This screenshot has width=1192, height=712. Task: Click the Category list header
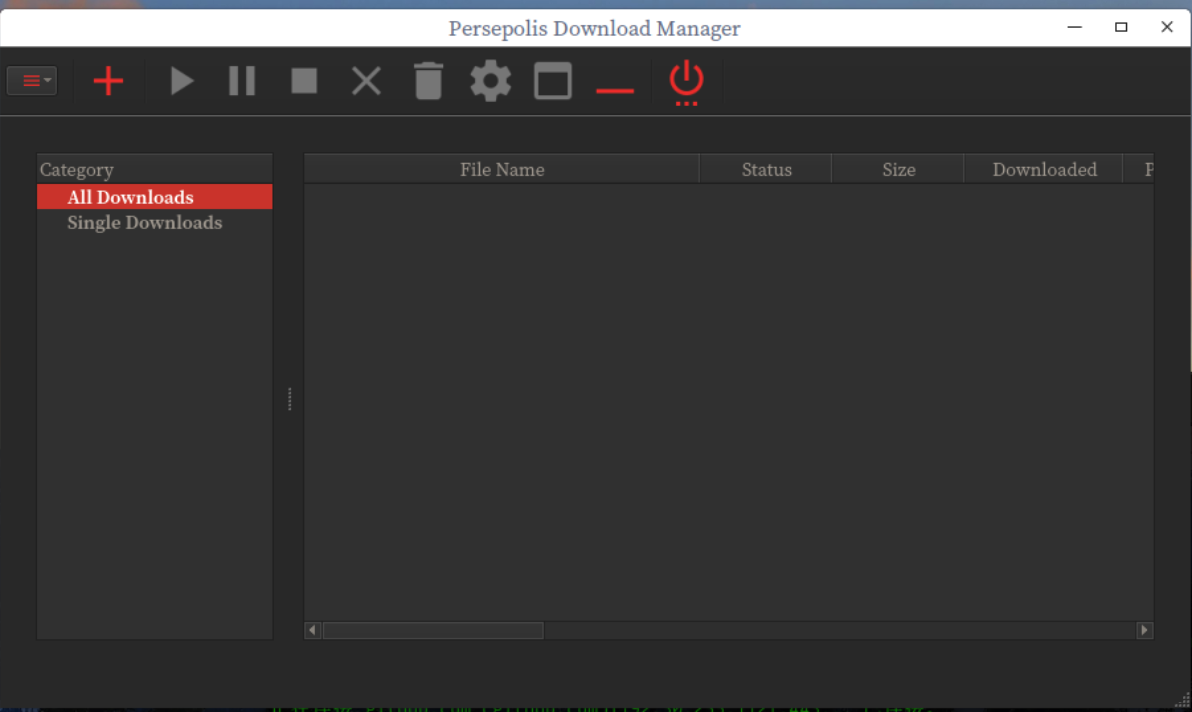point(155,169)
